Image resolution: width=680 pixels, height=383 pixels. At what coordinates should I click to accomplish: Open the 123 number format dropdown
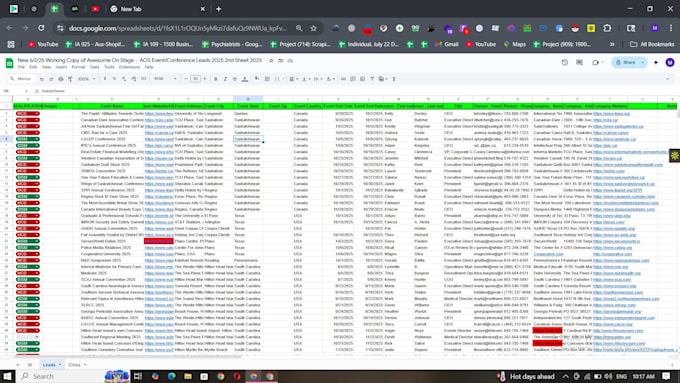tap(144, 79)
